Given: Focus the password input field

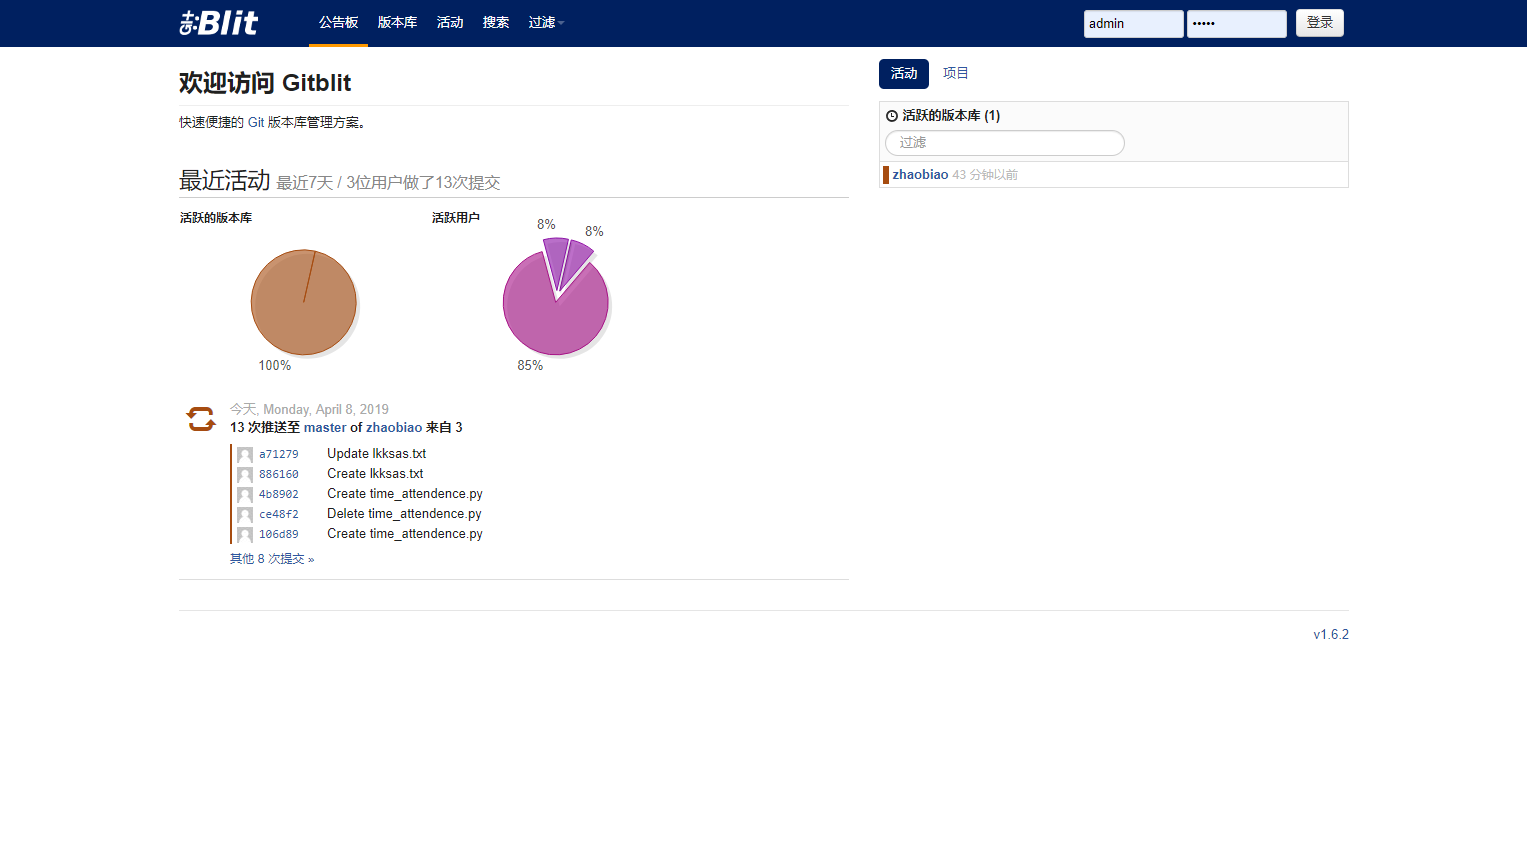Looking at the screenshot, I should click(x=1237, y=24).
